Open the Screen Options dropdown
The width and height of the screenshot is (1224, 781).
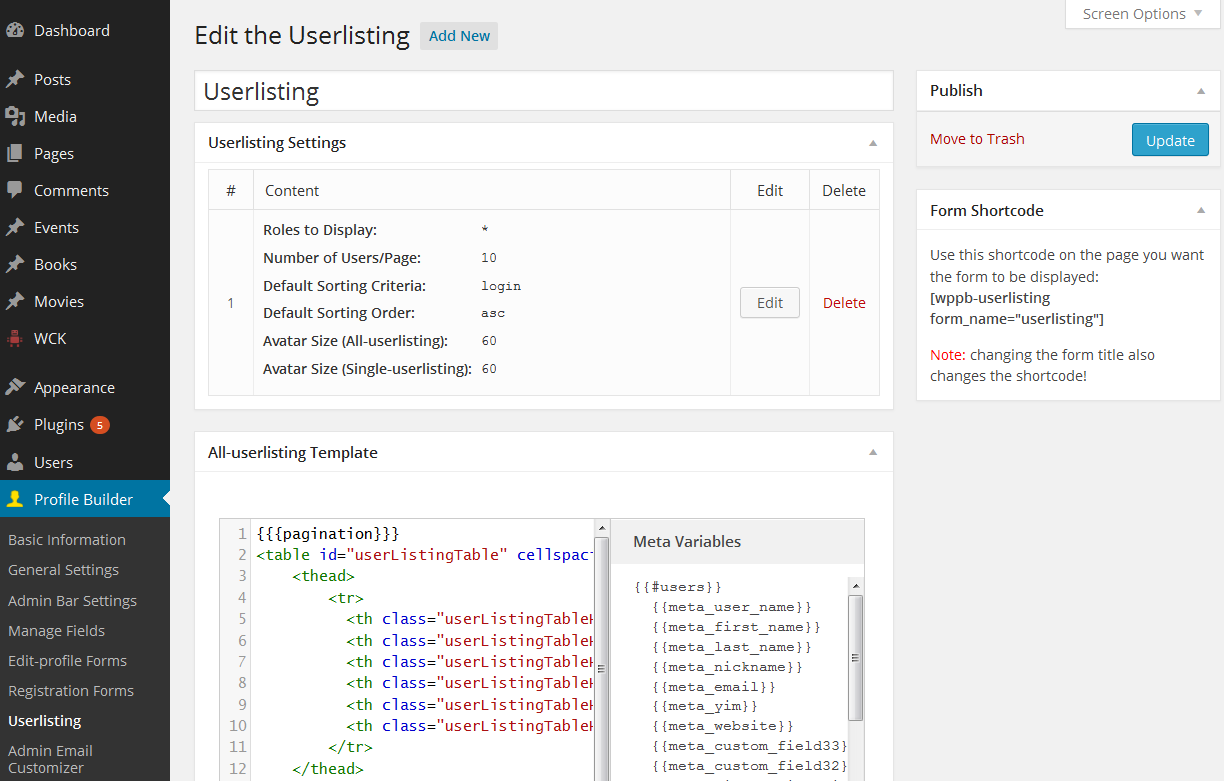pyautogui.click(x=1143, y=14)
